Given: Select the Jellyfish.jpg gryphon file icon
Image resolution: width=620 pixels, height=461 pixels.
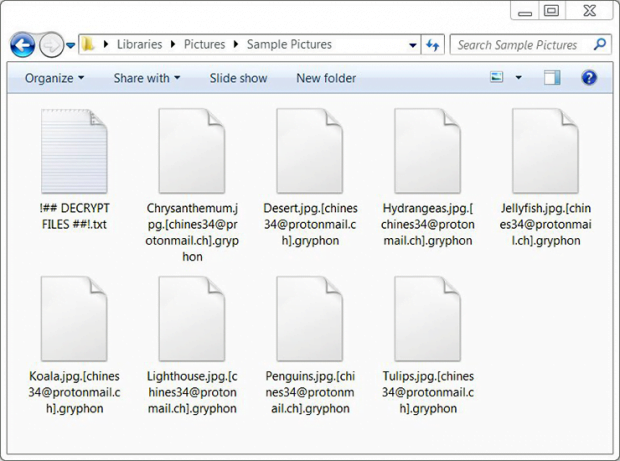Looking at the screenshot, I should pyautogui.click(x=546, y=151).
